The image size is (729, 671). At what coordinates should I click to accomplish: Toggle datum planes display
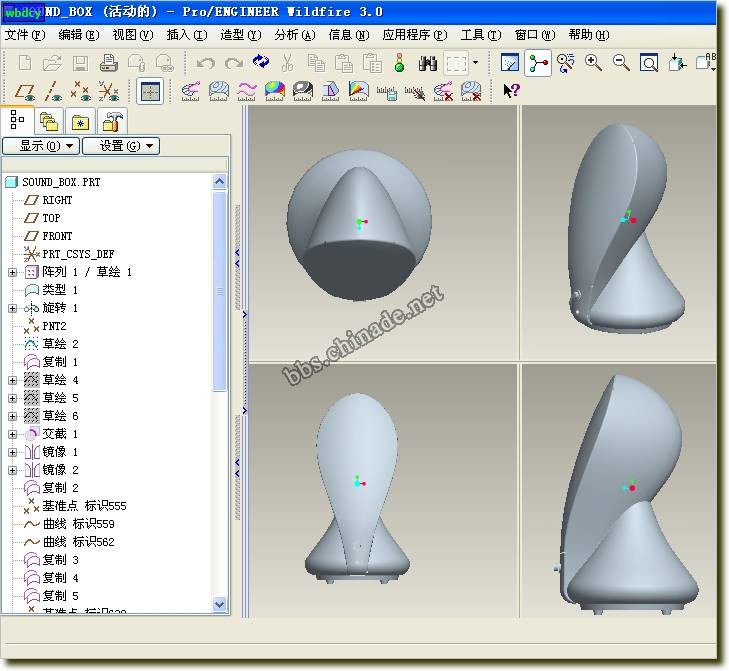click(25, 91)
